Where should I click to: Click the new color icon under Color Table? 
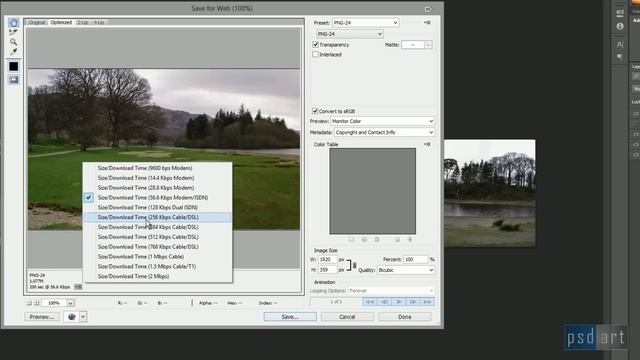(397, 240)
